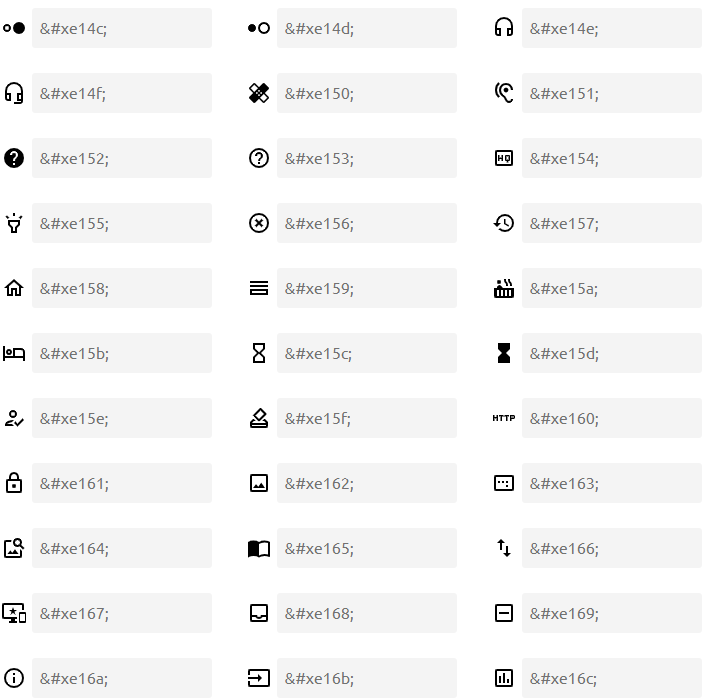The height and width of the screenshot is (698, 714).
Task: Click the hearing ear icon
Action: [504, 93]
